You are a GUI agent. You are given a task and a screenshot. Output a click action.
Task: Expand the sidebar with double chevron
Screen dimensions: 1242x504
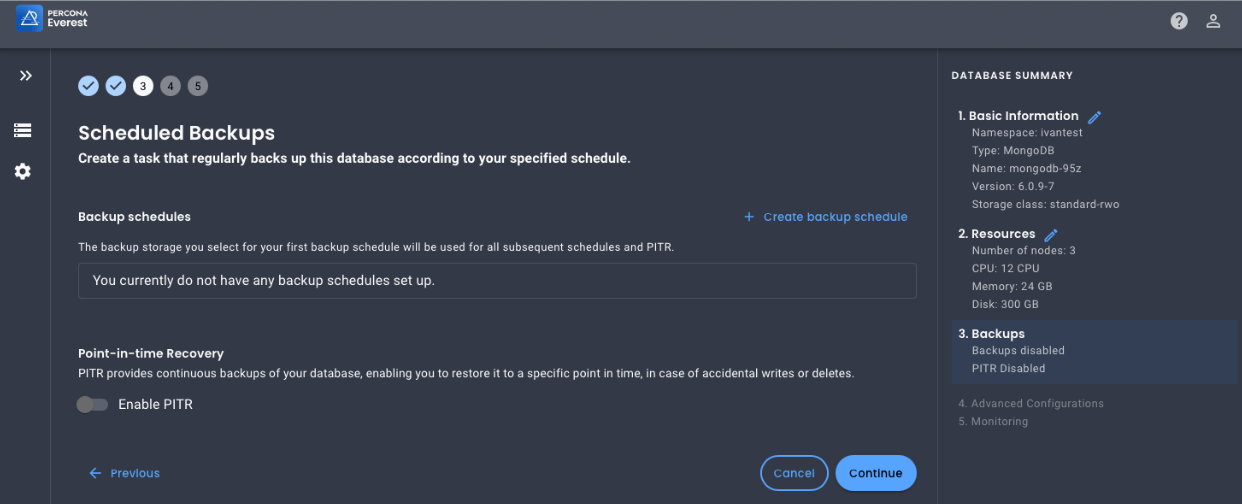point(26,76)
